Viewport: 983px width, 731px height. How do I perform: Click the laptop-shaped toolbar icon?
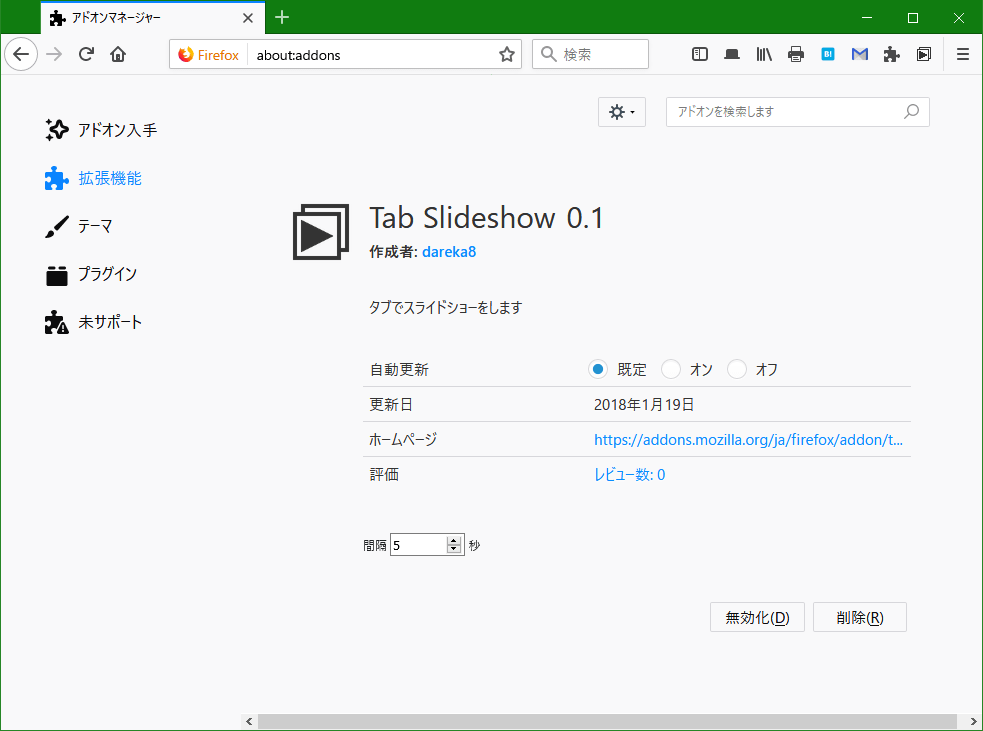[x=732, y=55]
